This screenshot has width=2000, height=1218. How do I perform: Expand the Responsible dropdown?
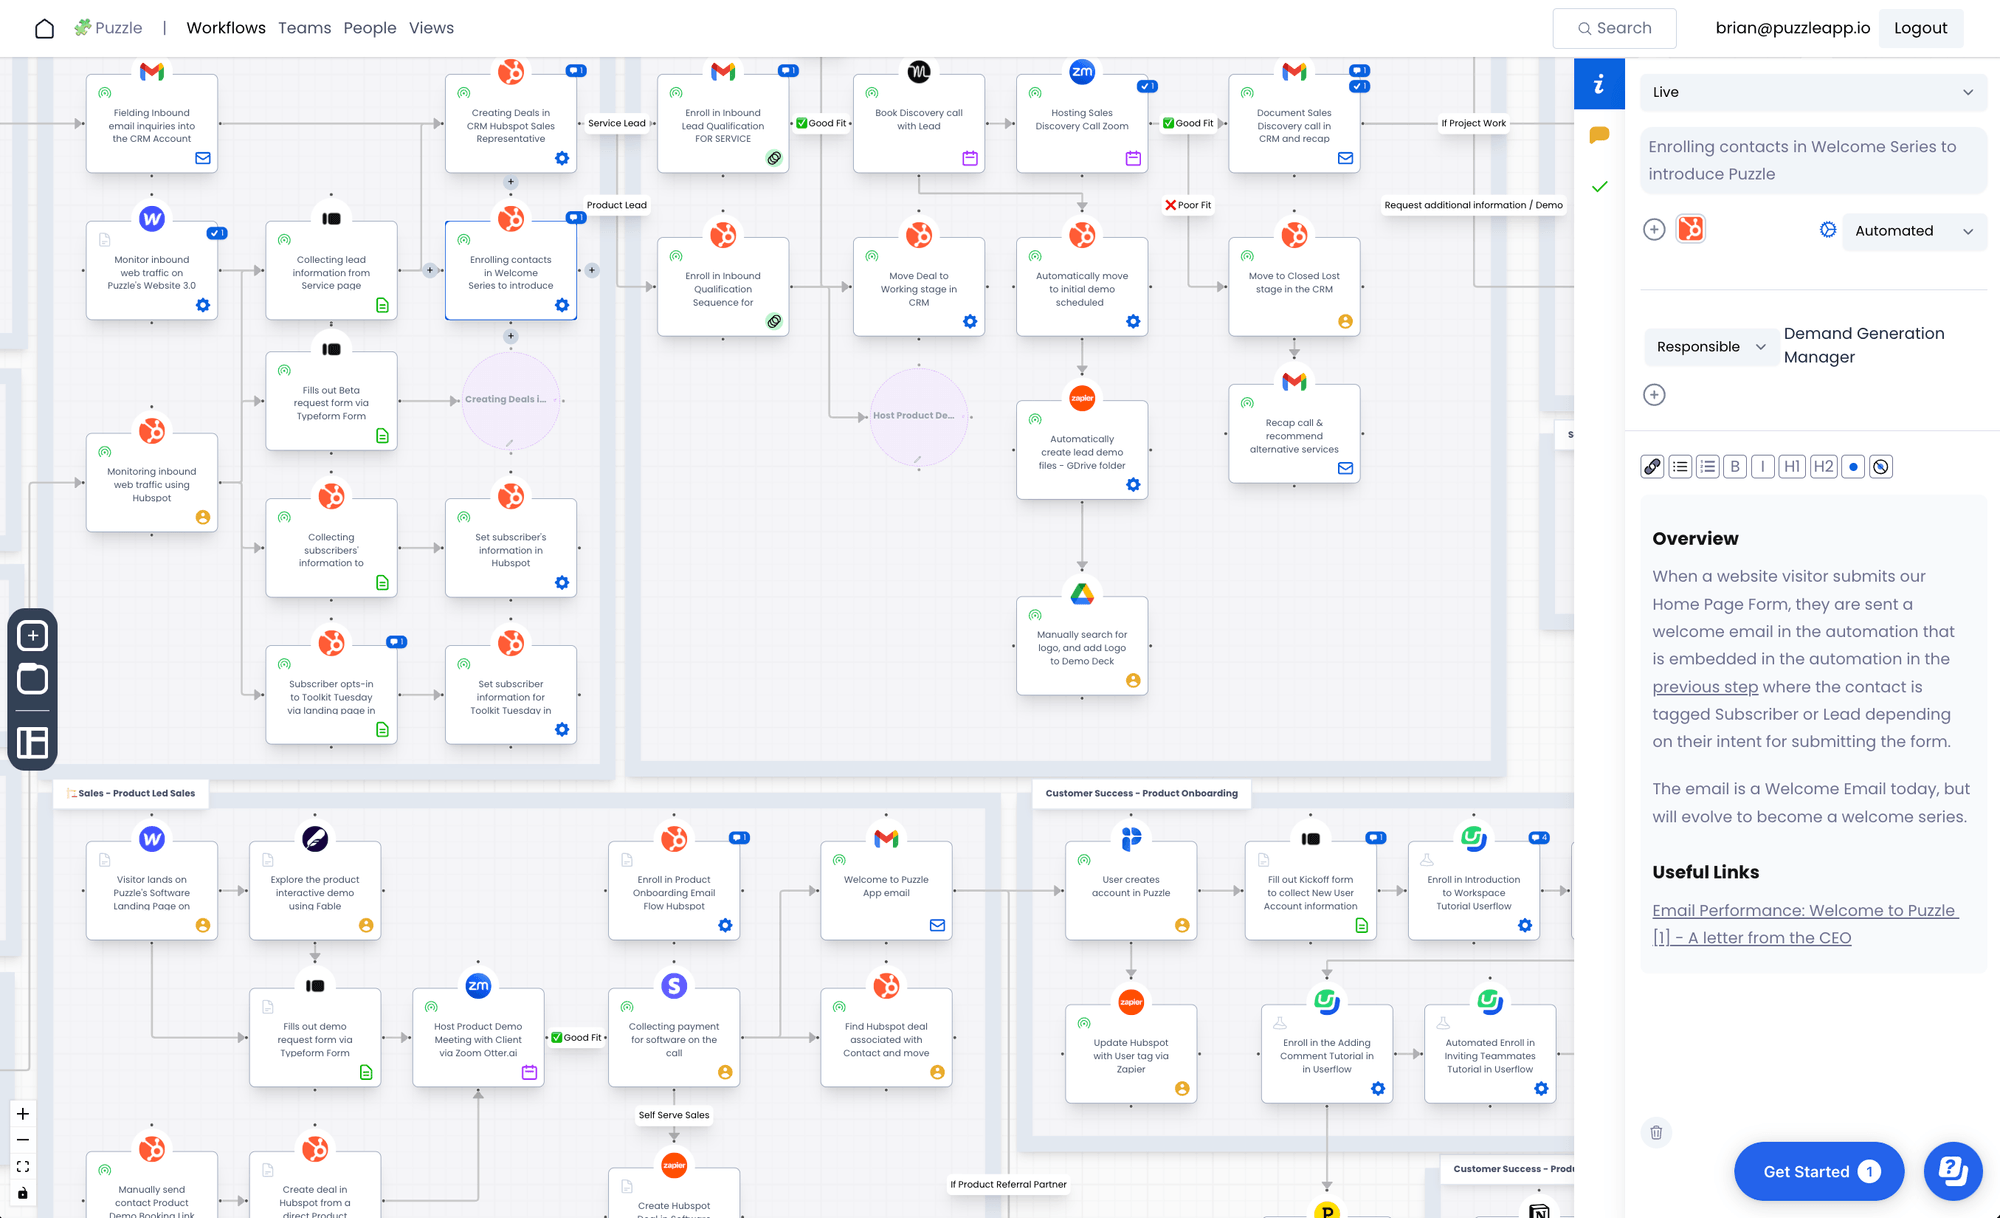point(1711,346)
